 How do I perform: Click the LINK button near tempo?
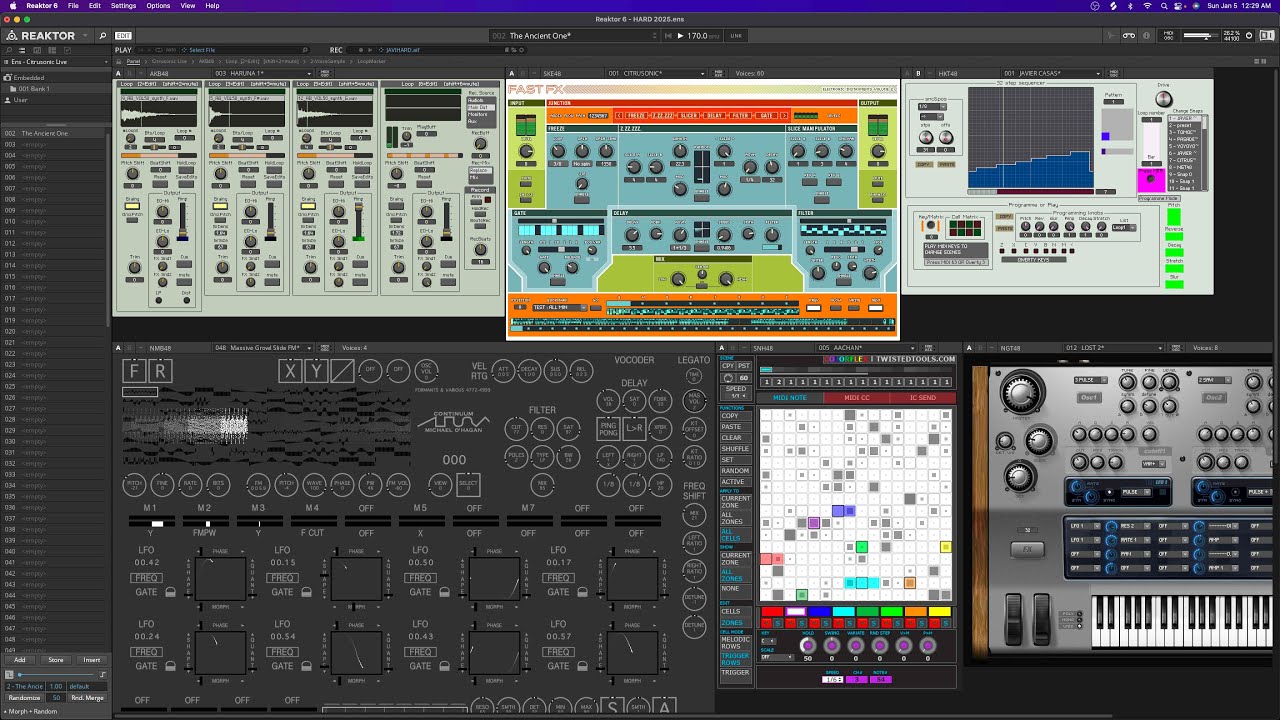pos(736,36)
